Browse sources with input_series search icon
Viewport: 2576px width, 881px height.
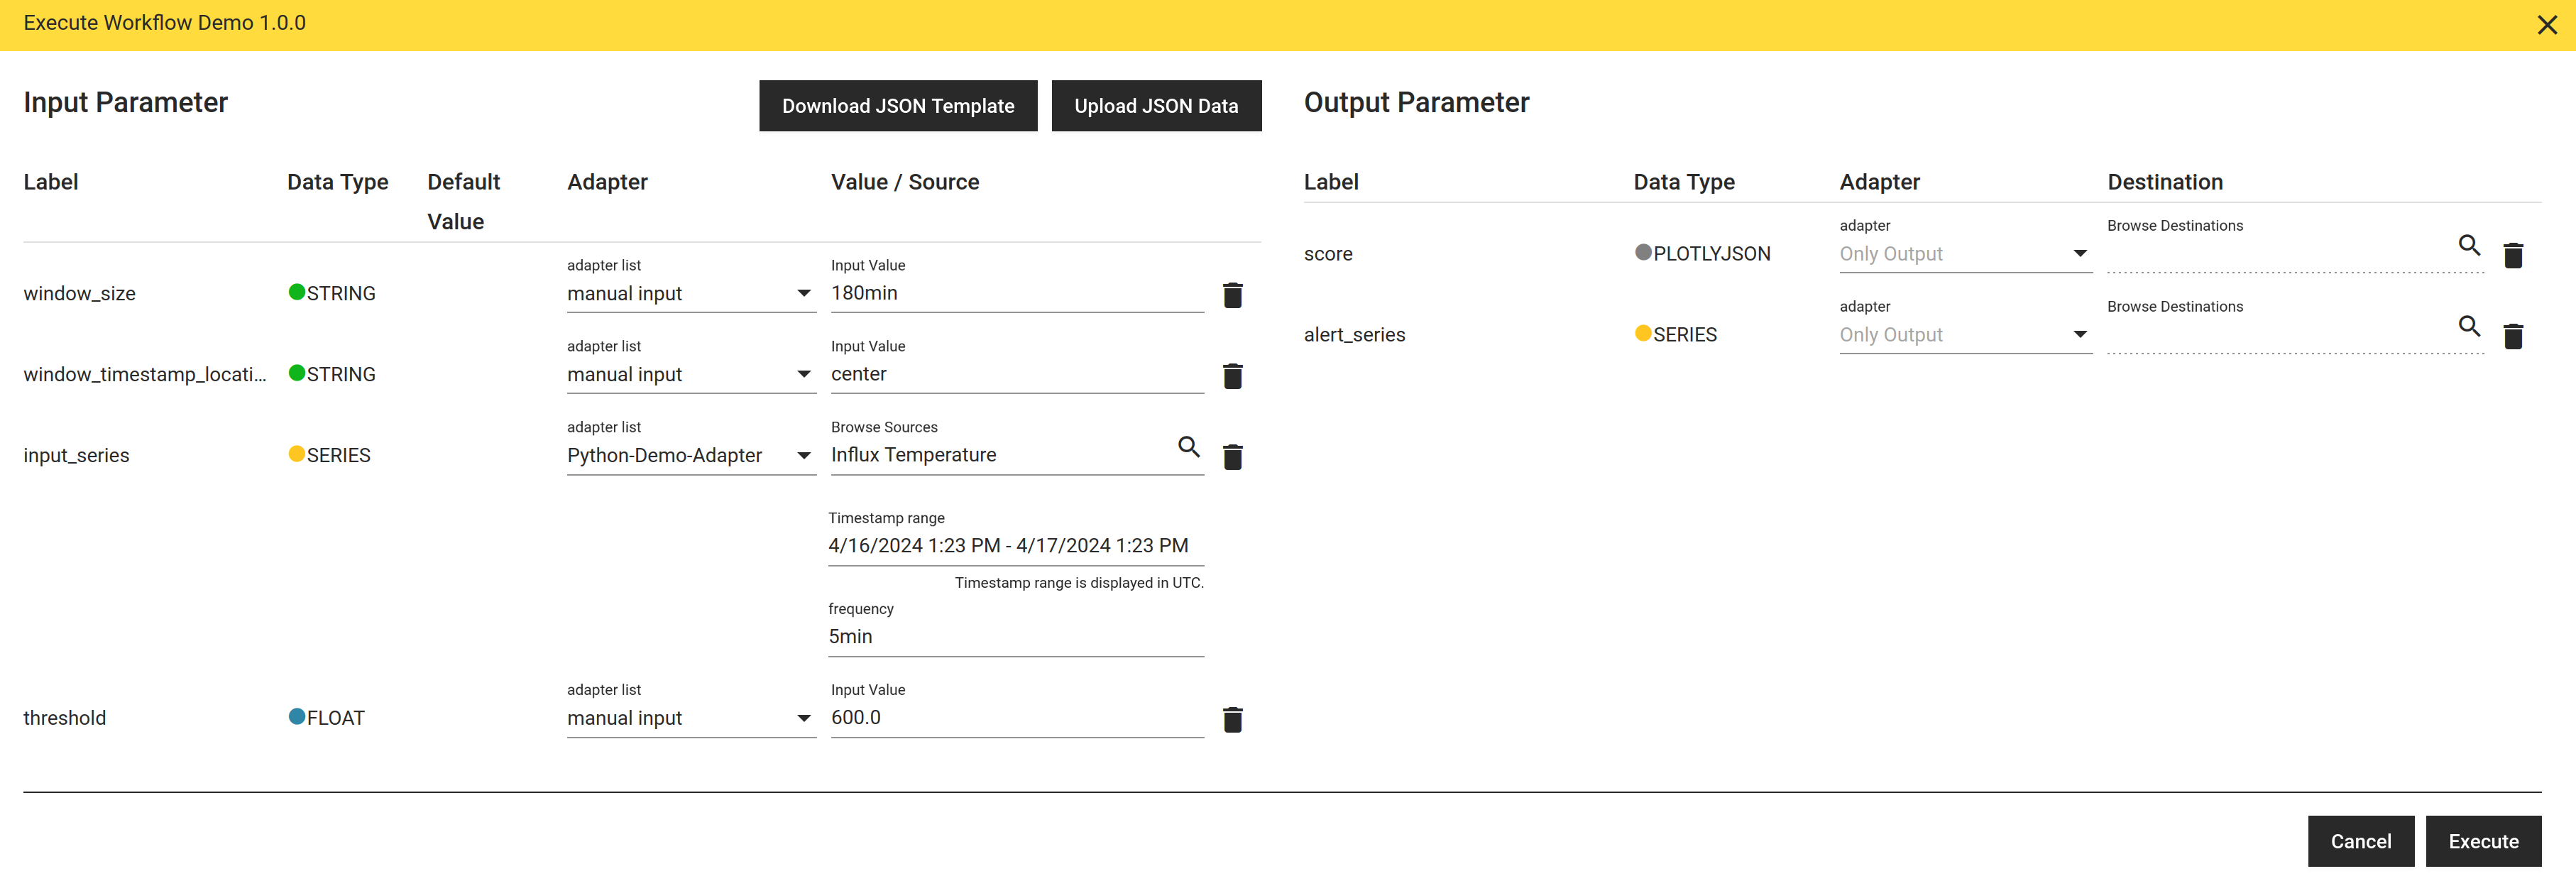[x=1188, y=447]
